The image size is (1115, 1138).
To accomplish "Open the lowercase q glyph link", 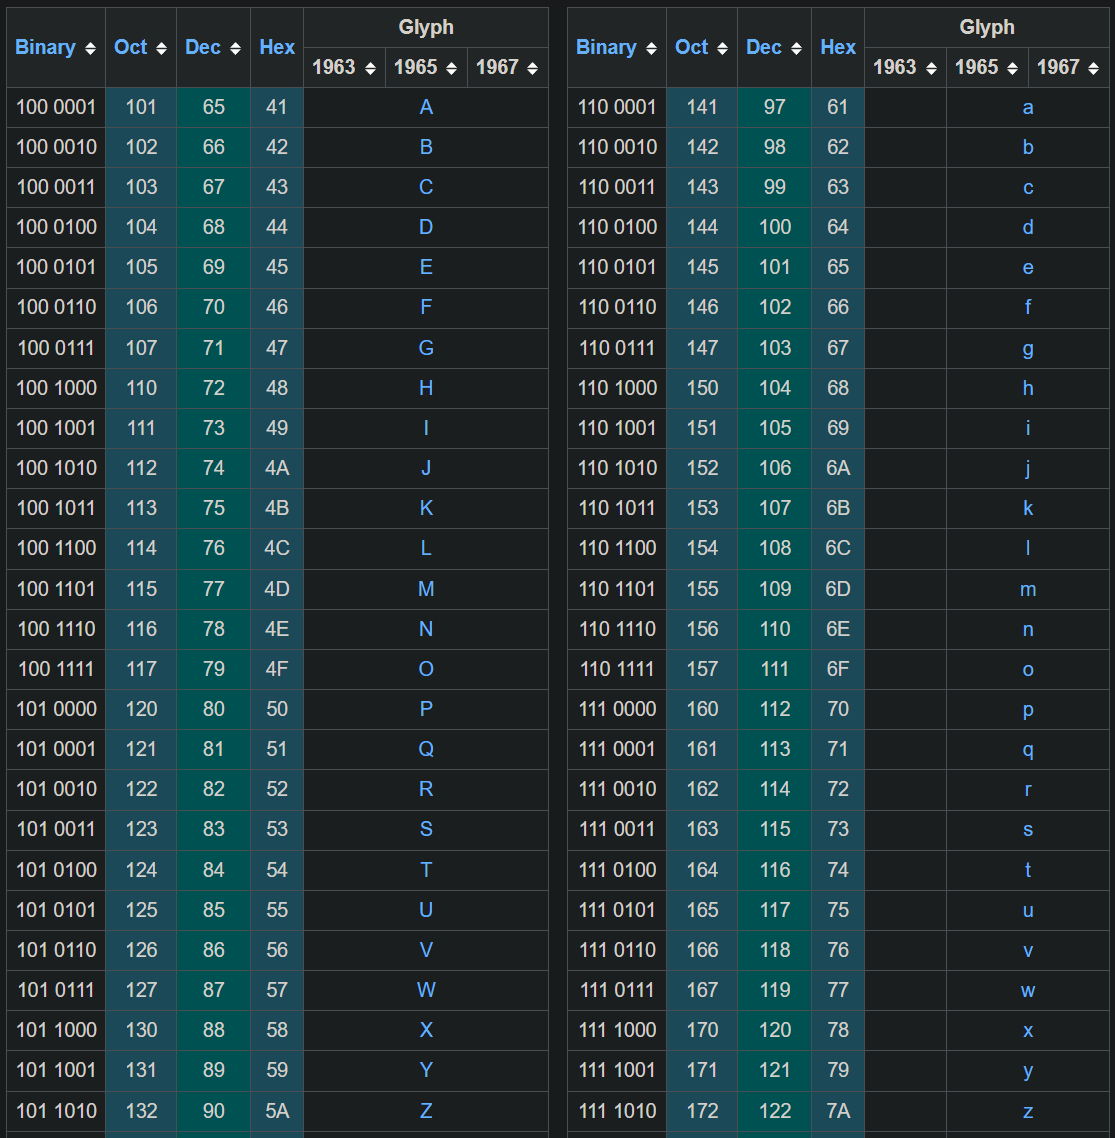I will click(x=1028, y=750).
